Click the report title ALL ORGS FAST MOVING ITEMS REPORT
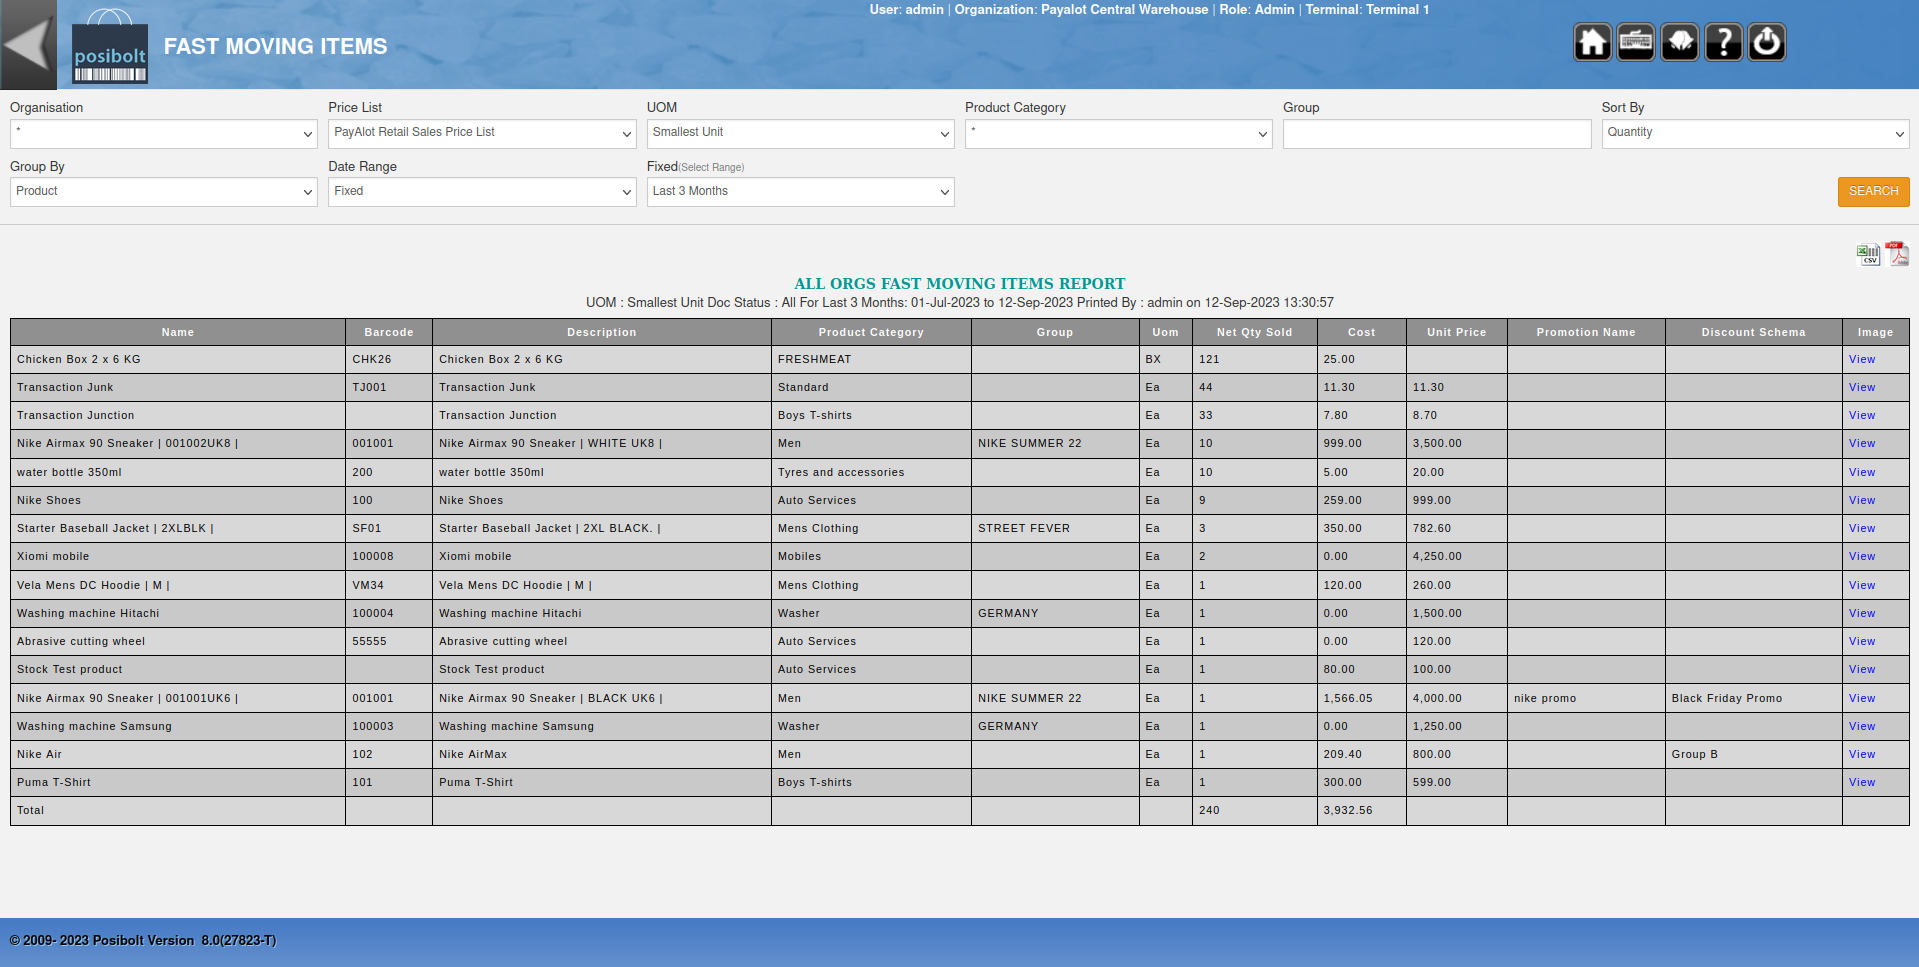 pos(960,284)
